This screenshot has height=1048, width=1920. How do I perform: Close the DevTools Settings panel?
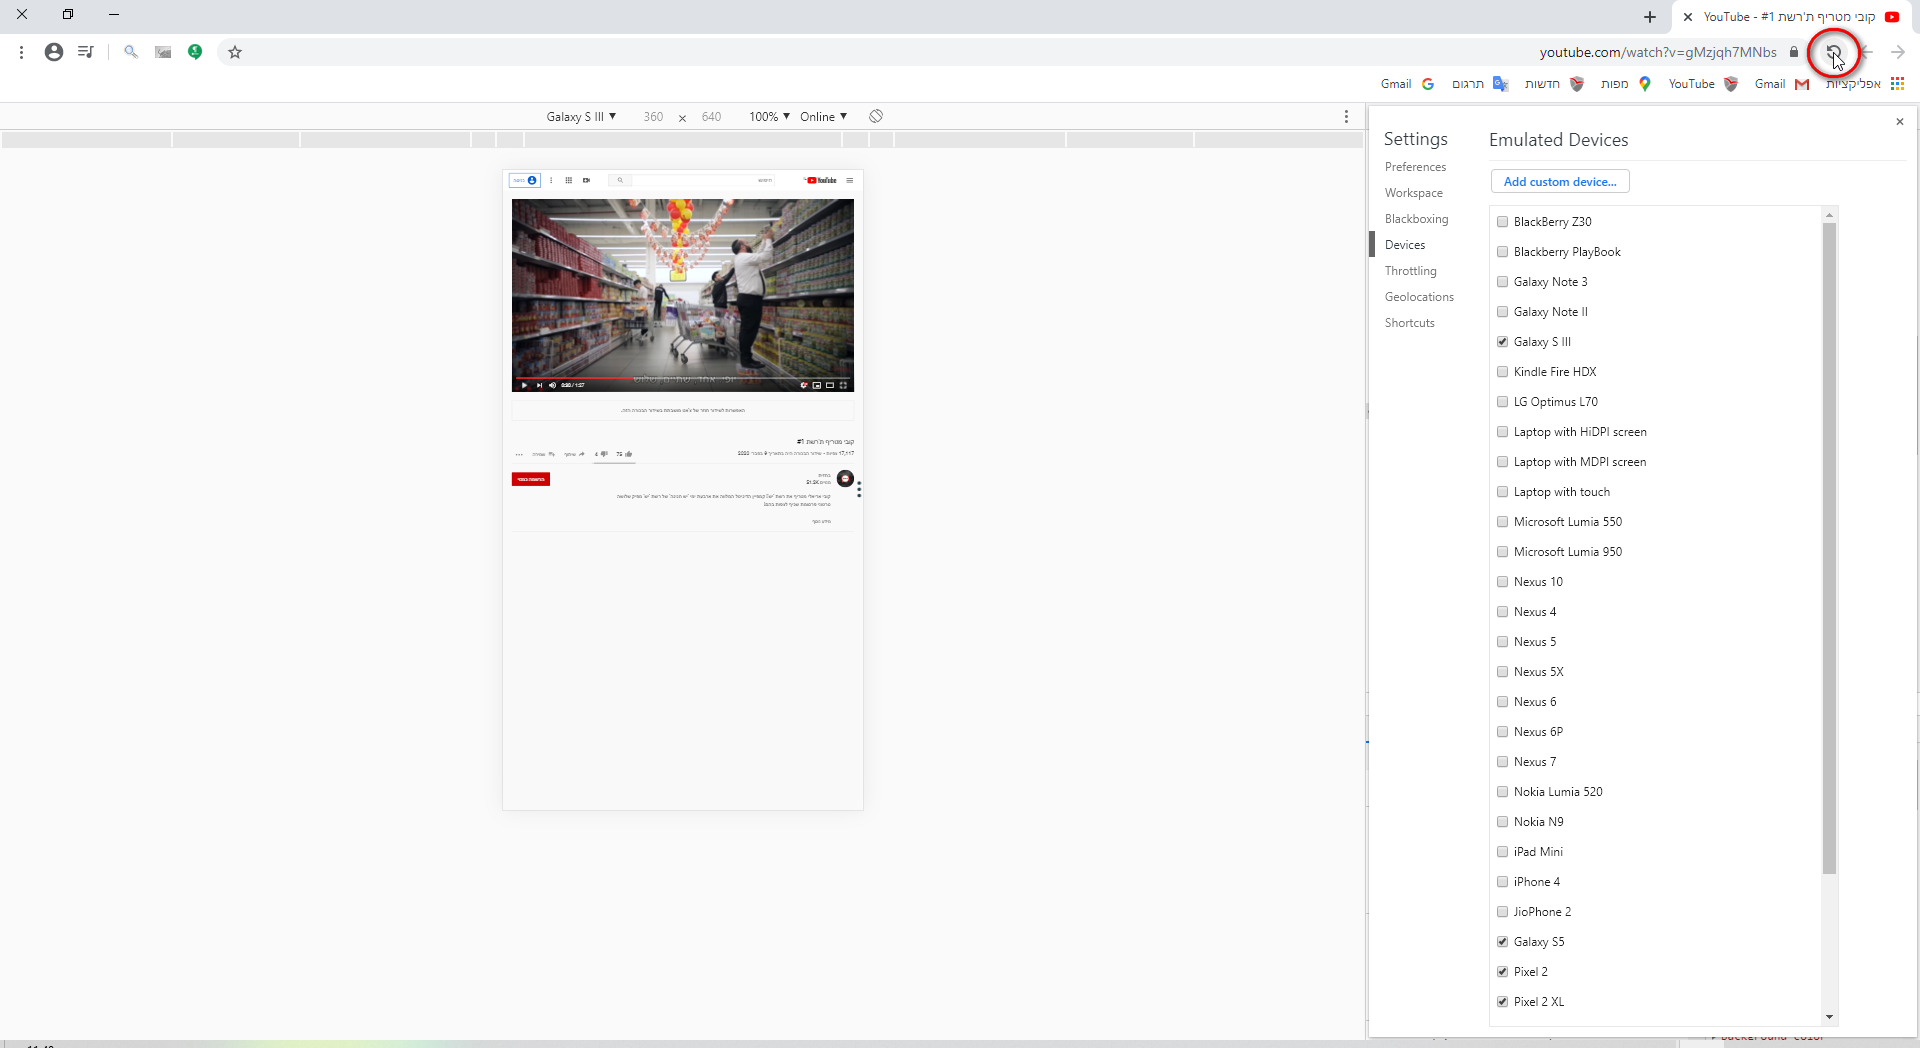pyautogui.click(x=1900, y=122)
